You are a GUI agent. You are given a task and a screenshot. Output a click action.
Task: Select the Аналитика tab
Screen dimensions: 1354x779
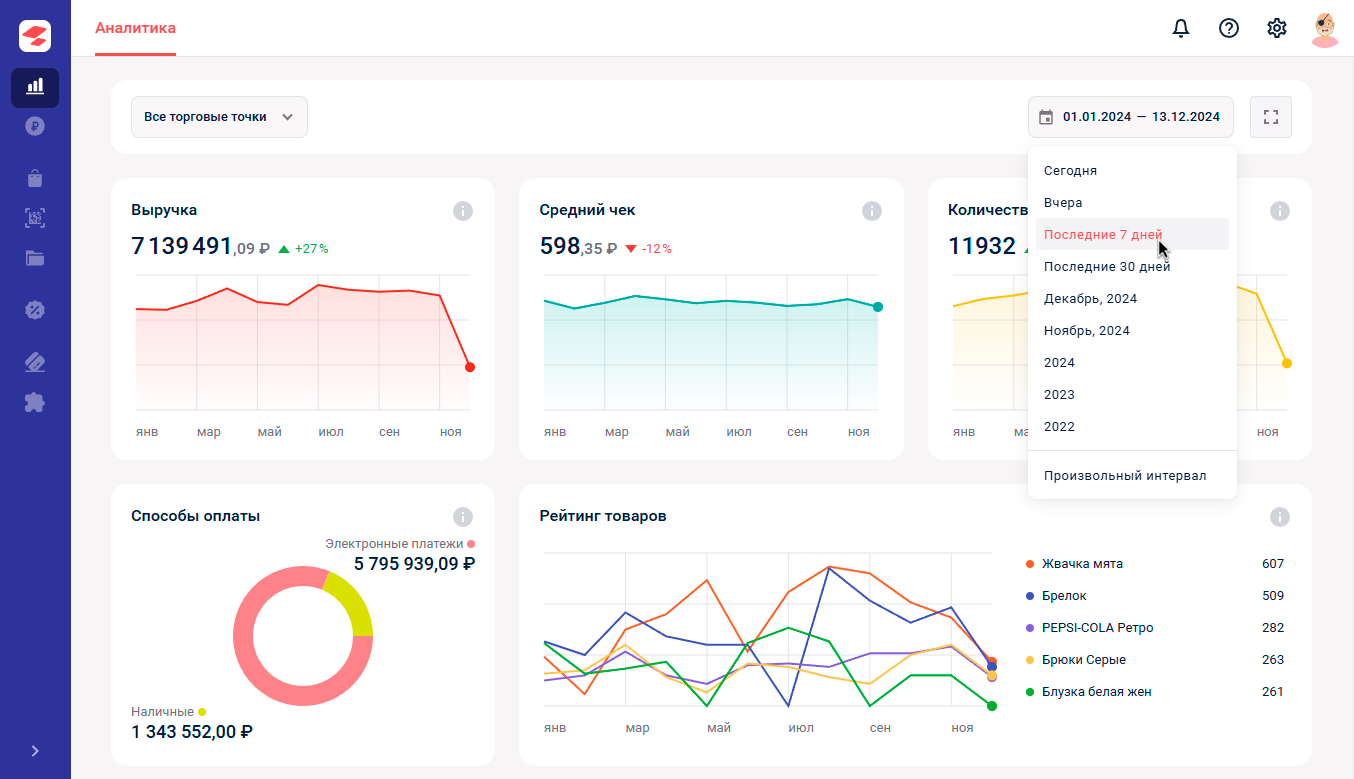(x=135, y=28)
